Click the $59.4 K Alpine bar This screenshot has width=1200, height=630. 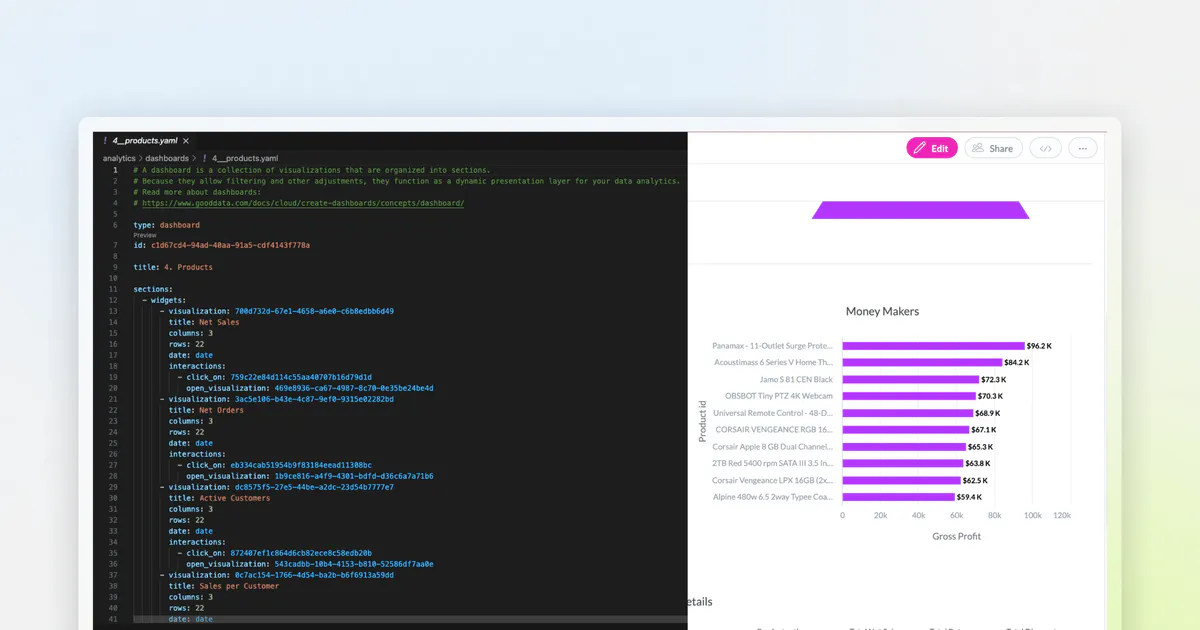point(898,497)
